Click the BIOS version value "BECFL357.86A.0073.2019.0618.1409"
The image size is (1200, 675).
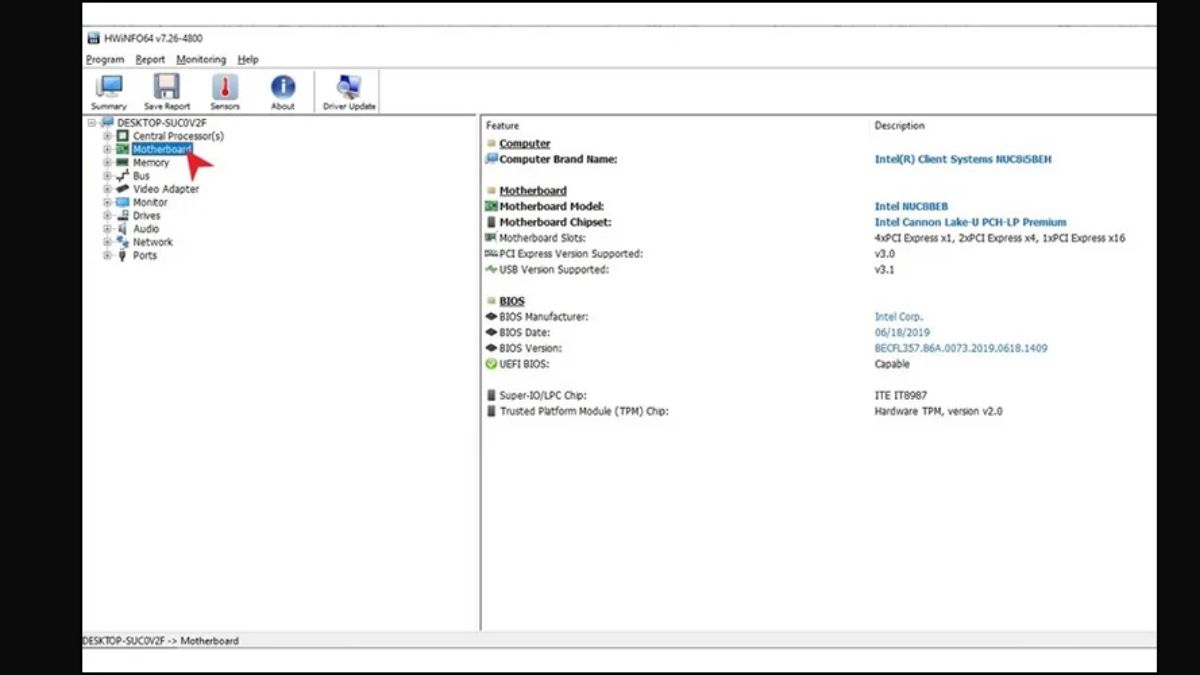pyautogui.click(x=961, y=348)
